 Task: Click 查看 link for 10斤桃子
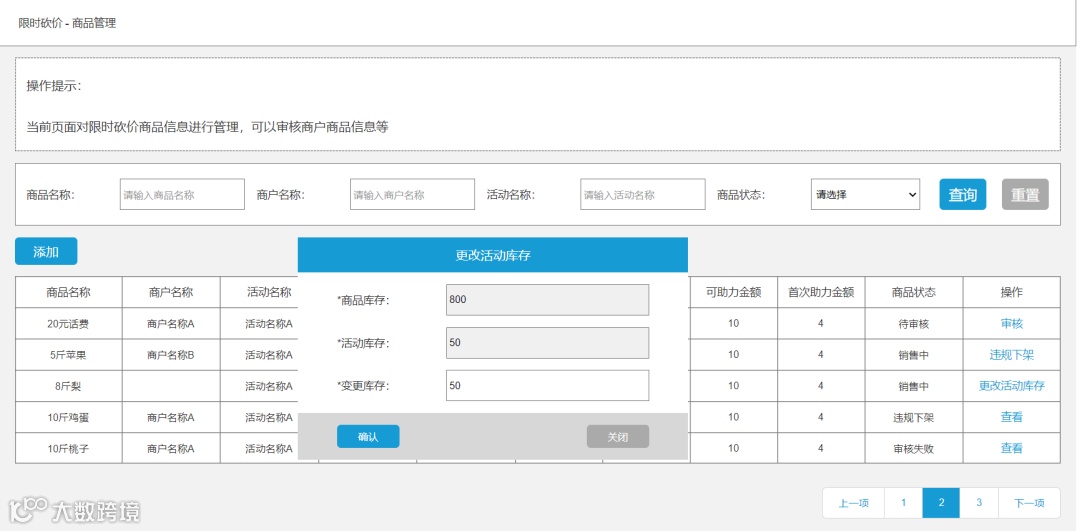click(x=1011, y=448)
